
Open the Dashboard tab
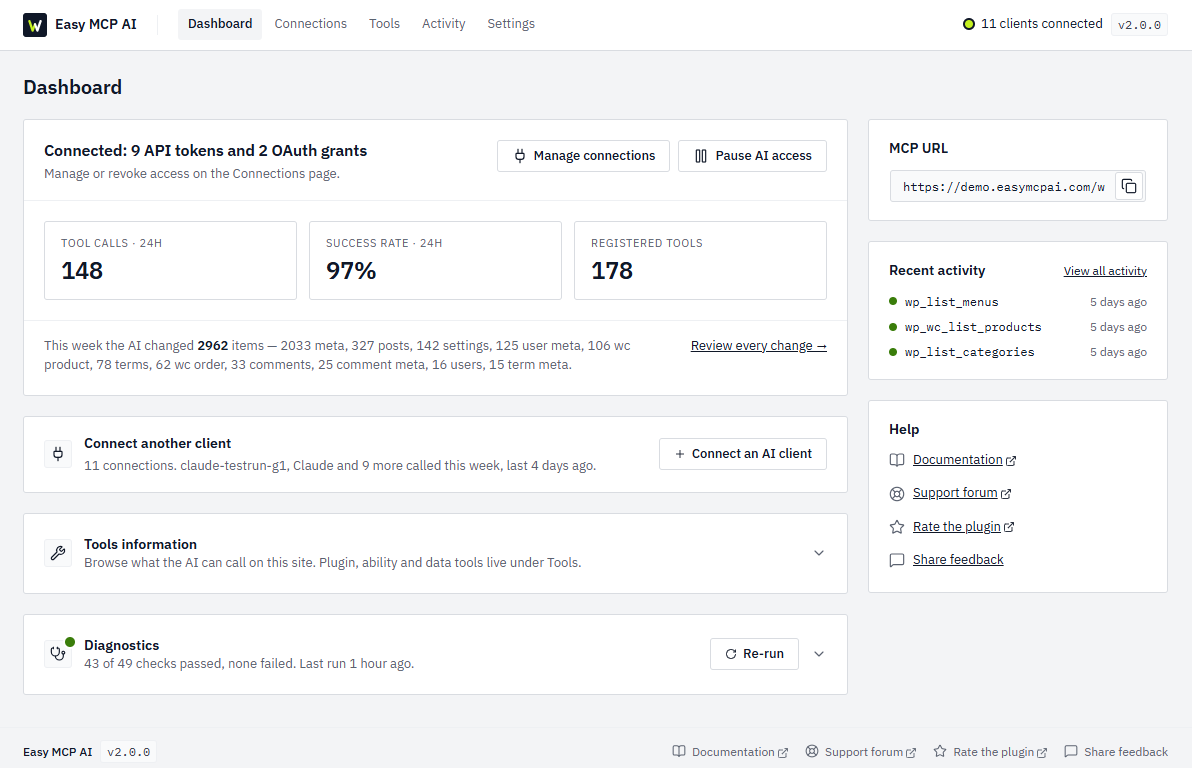(x=220, y=24)
